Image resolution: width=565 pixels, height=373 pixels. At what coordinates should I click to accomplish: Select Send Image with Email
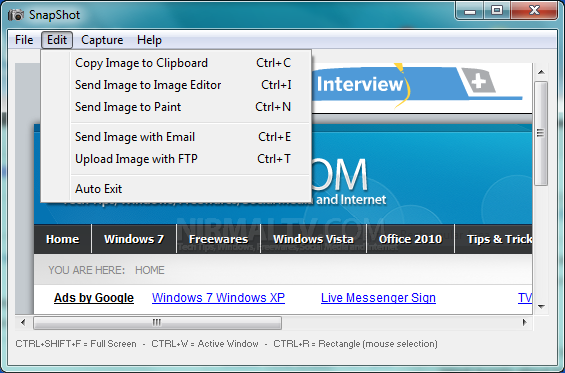[176, 137]
